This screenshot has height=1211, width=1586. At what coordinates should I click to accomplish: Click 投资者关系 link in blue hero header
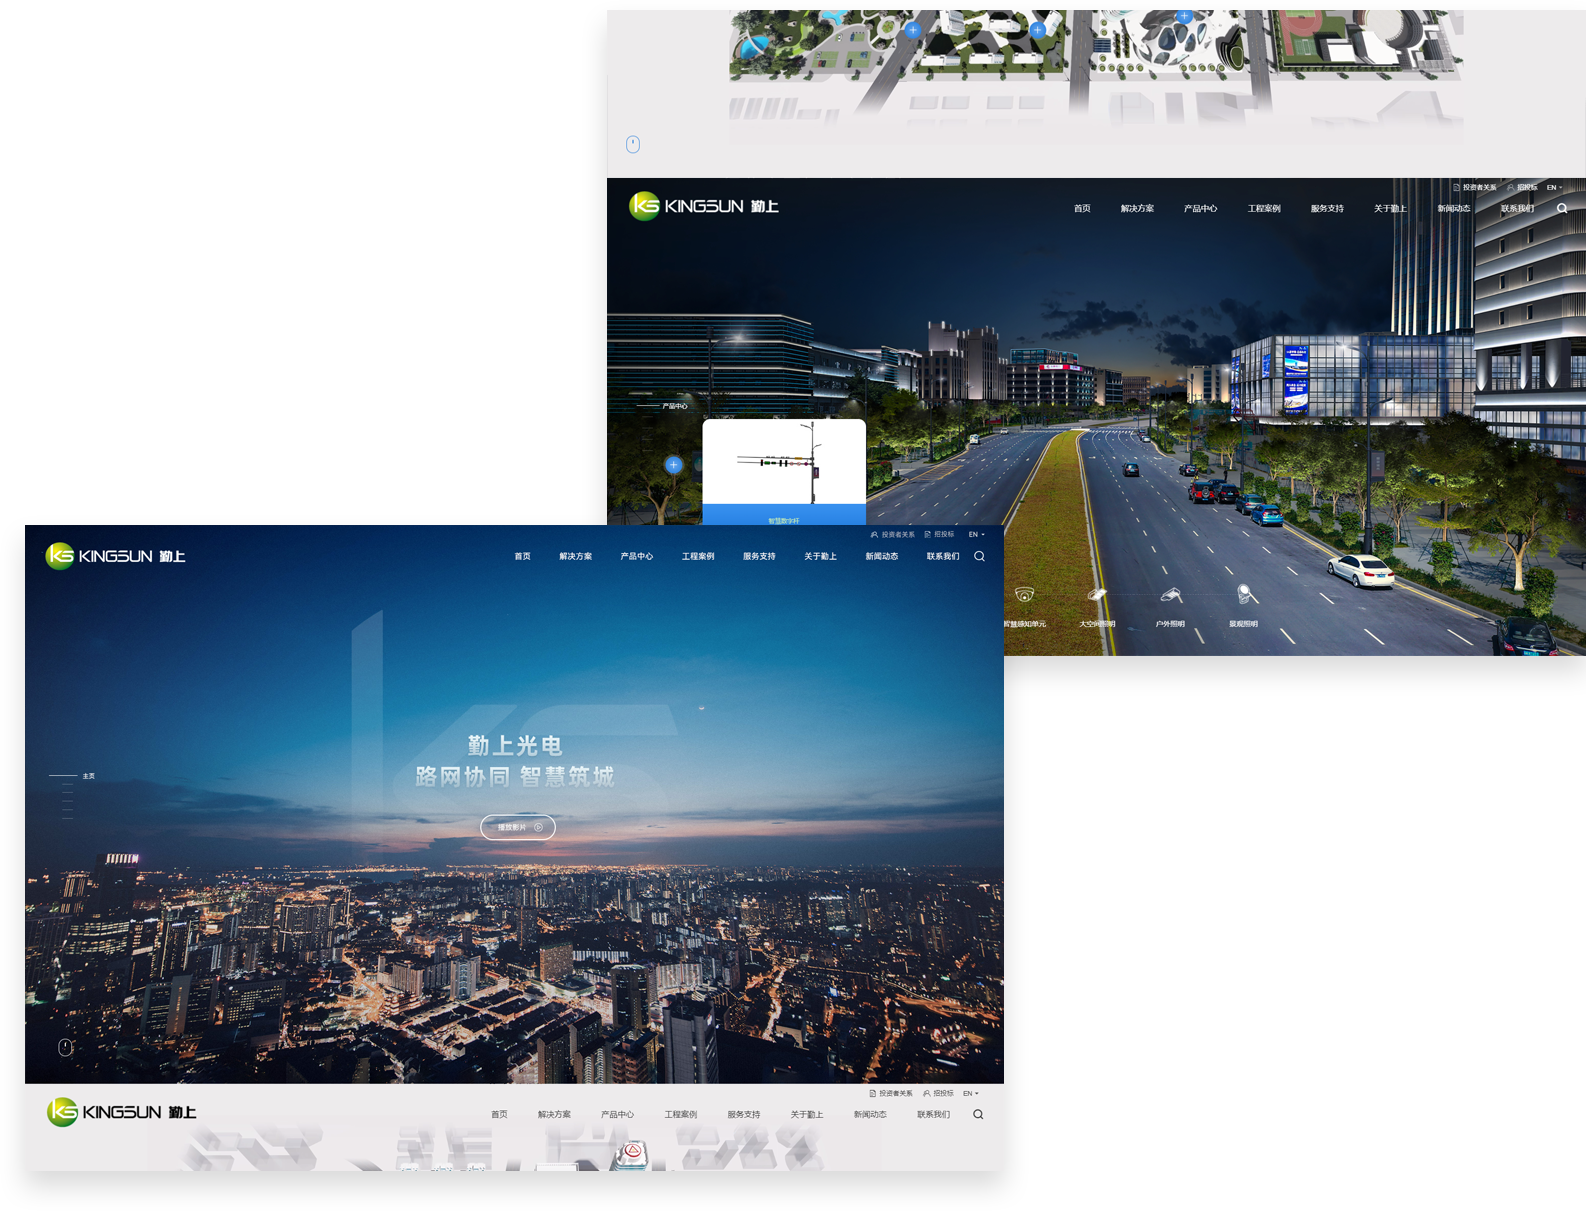pyautogui.click(x=893, y=535)
